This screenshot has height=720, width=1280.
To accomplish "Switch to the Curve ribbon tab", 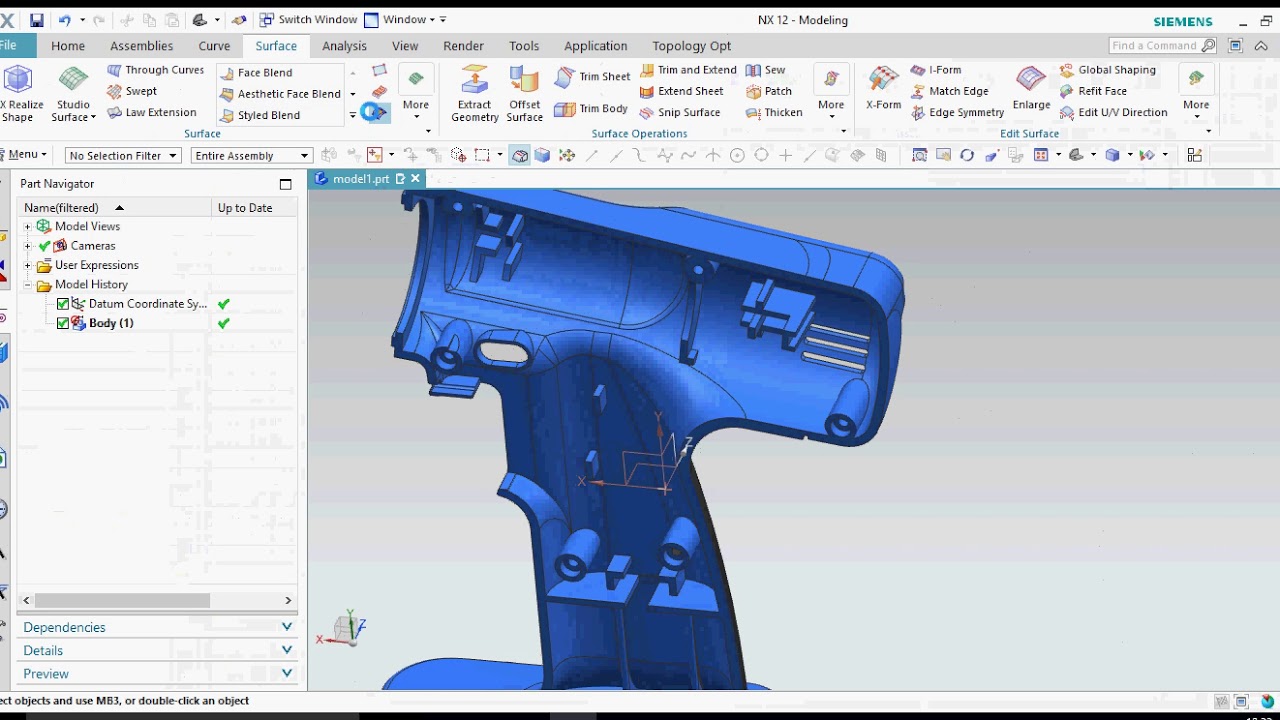I will pos(214,46).
